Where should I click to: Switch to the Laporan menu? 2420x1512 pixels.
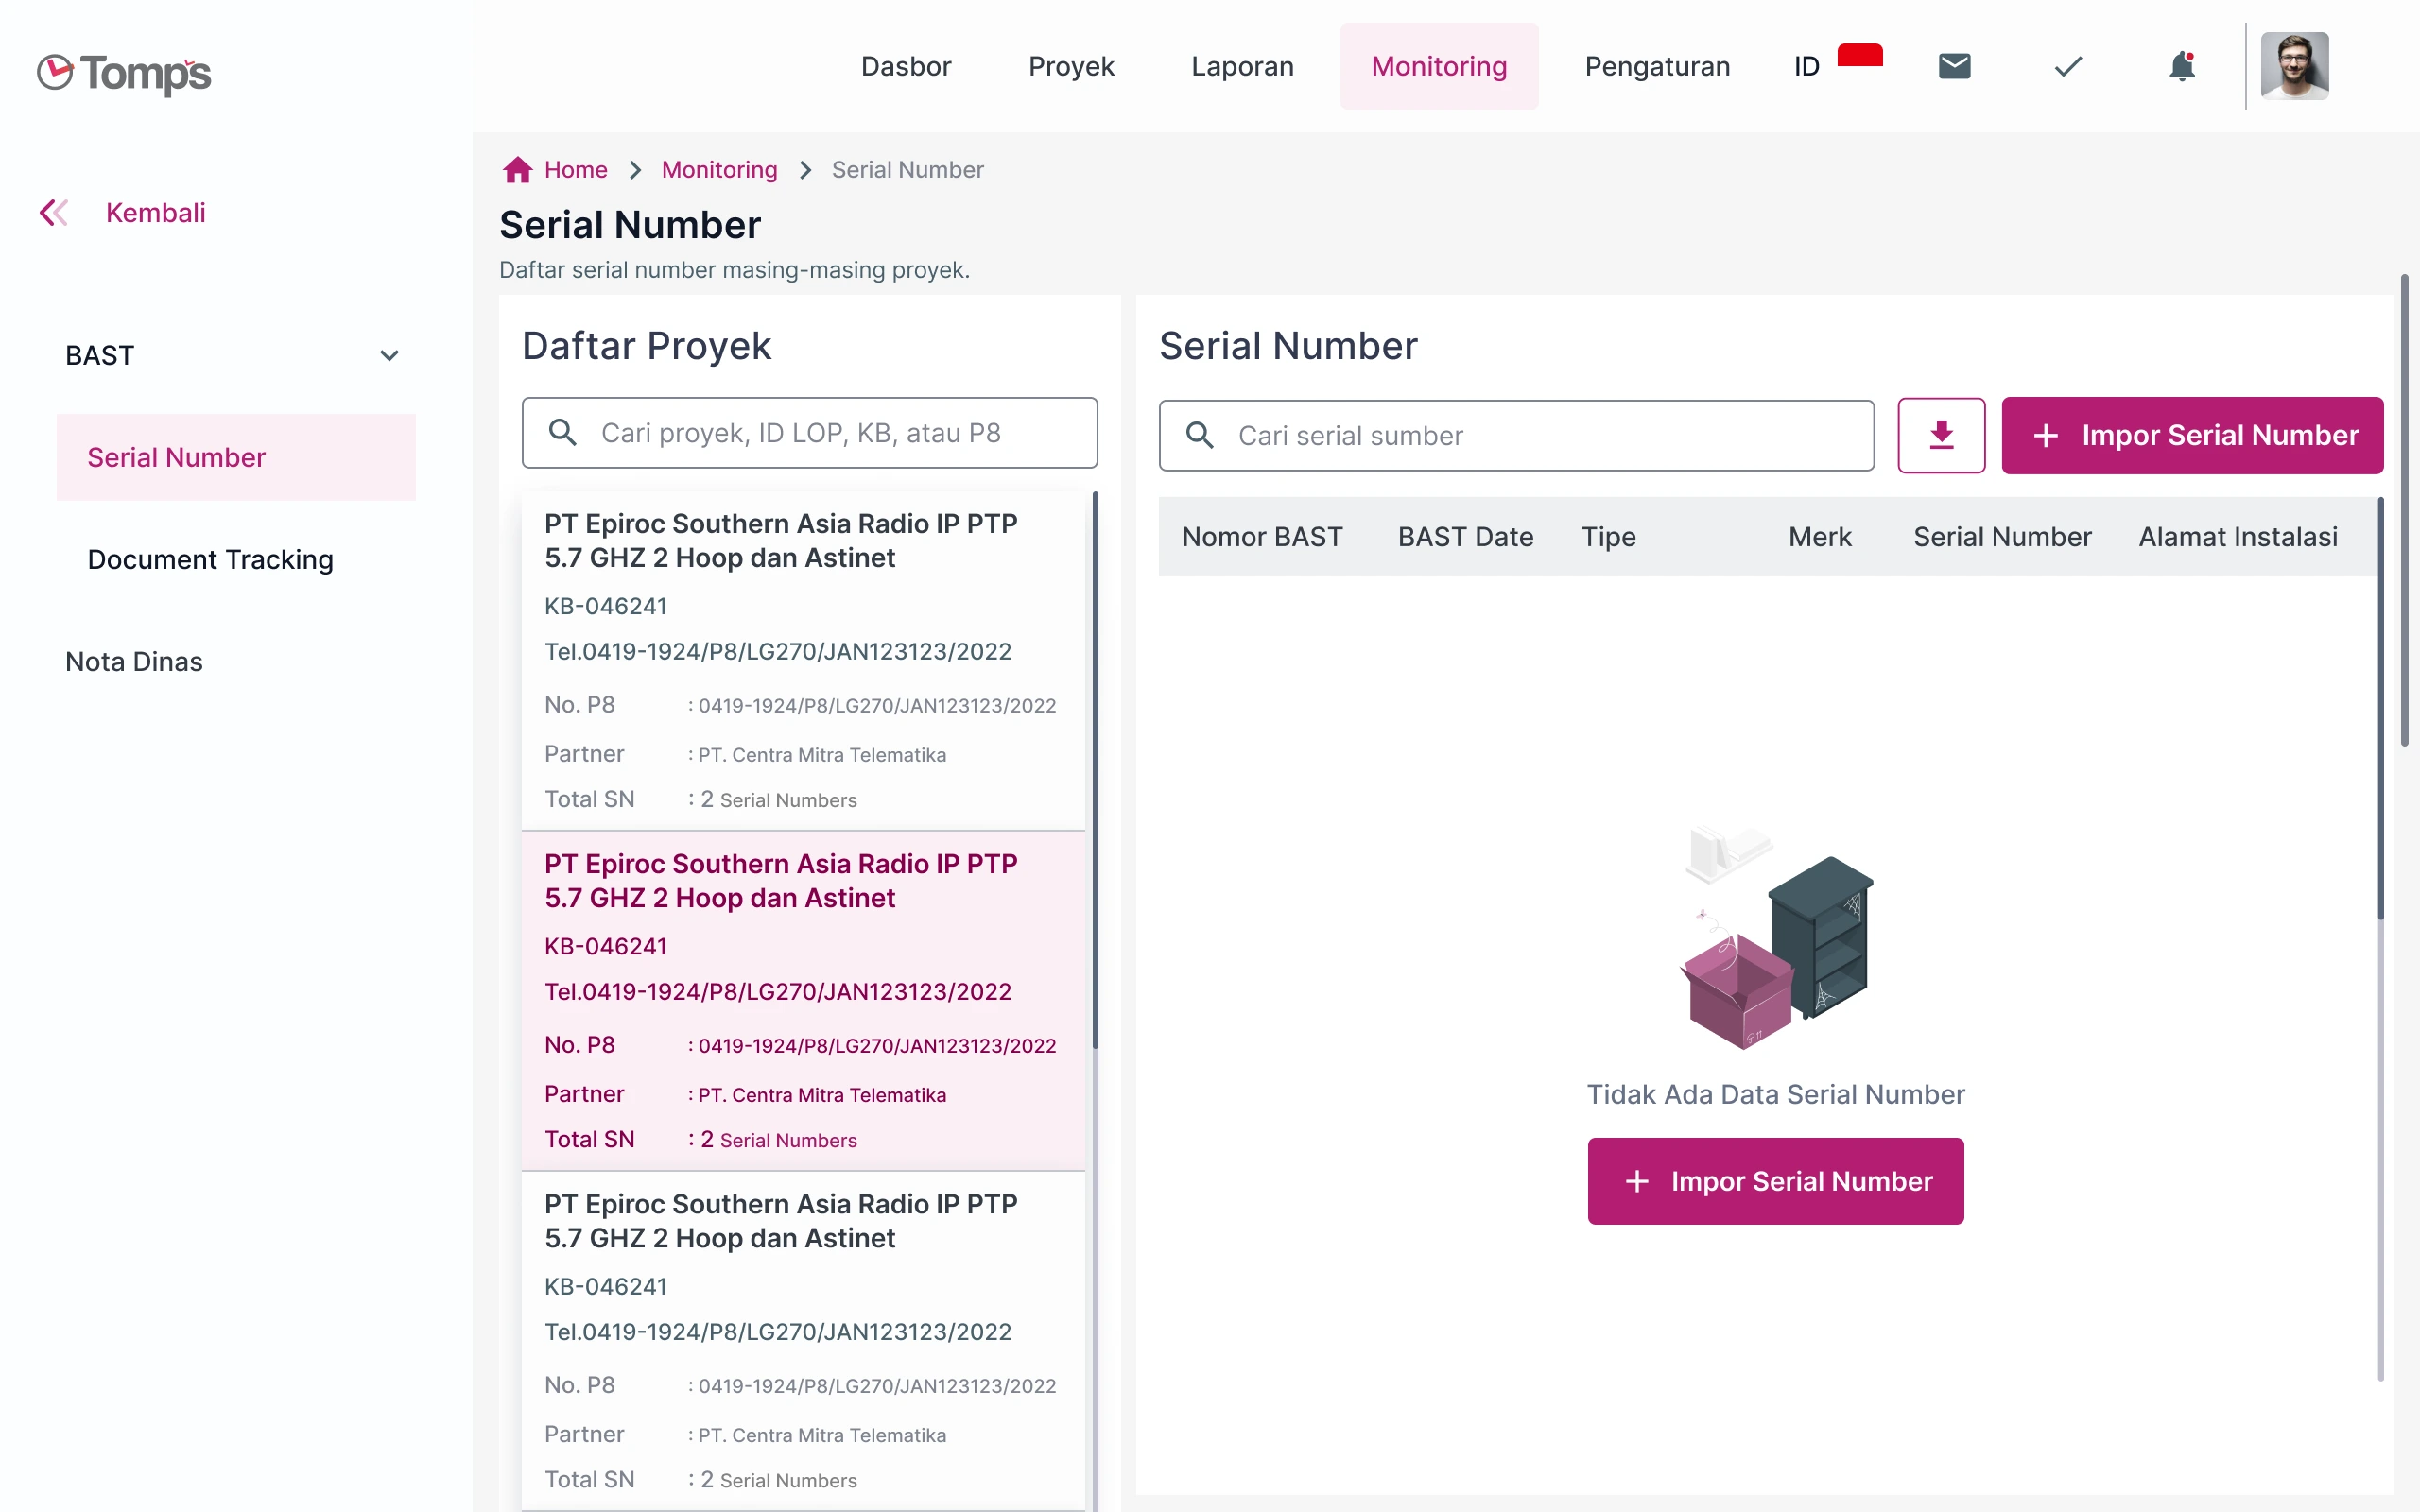pyautogui.click(x=1242, y=66)
